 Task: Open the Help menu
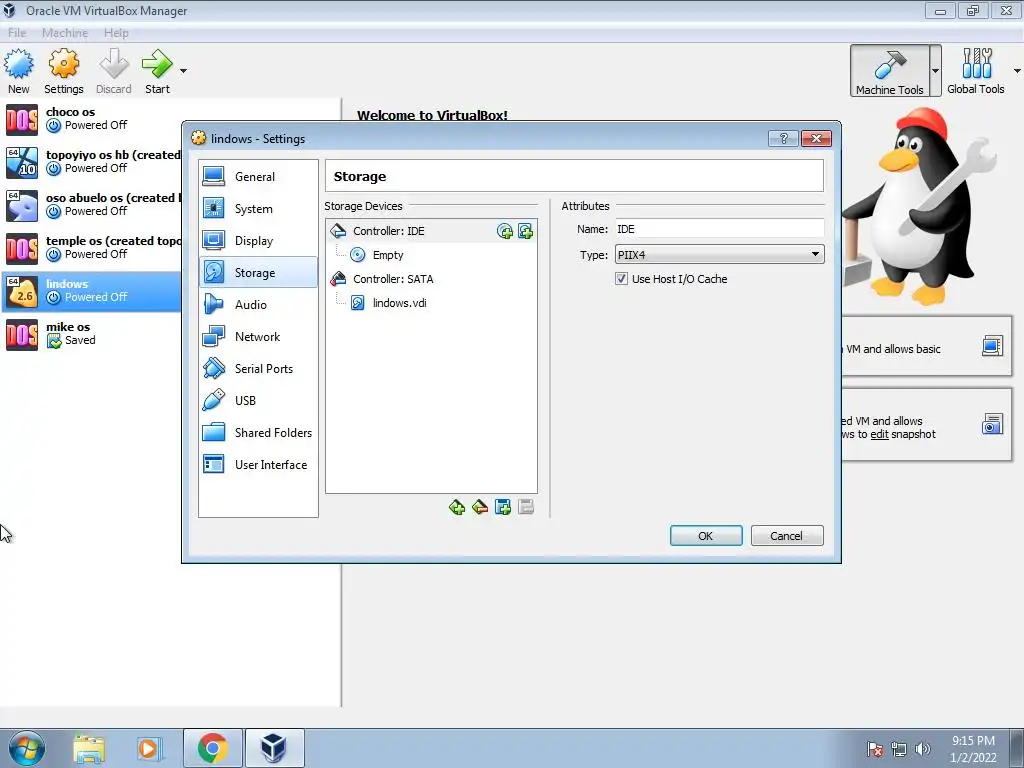(x=116, y=33)
